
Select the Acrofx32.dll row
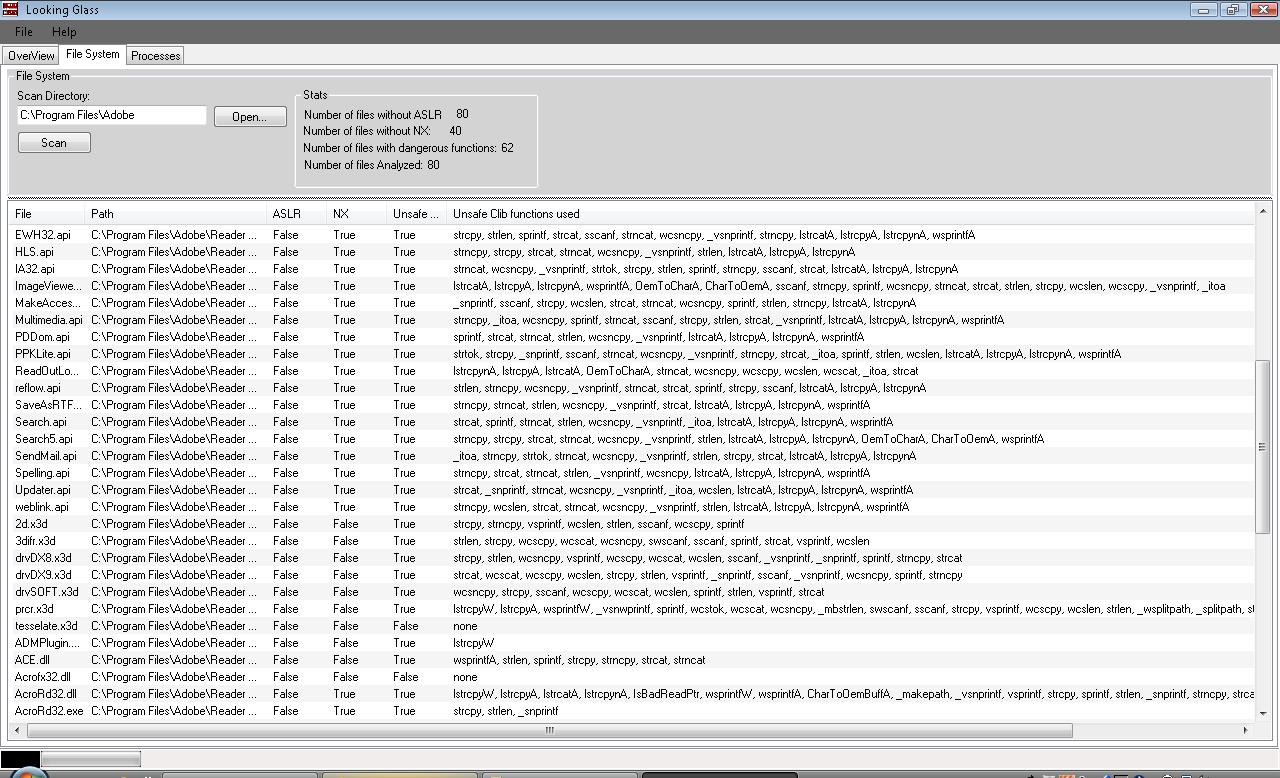point(632,677)
